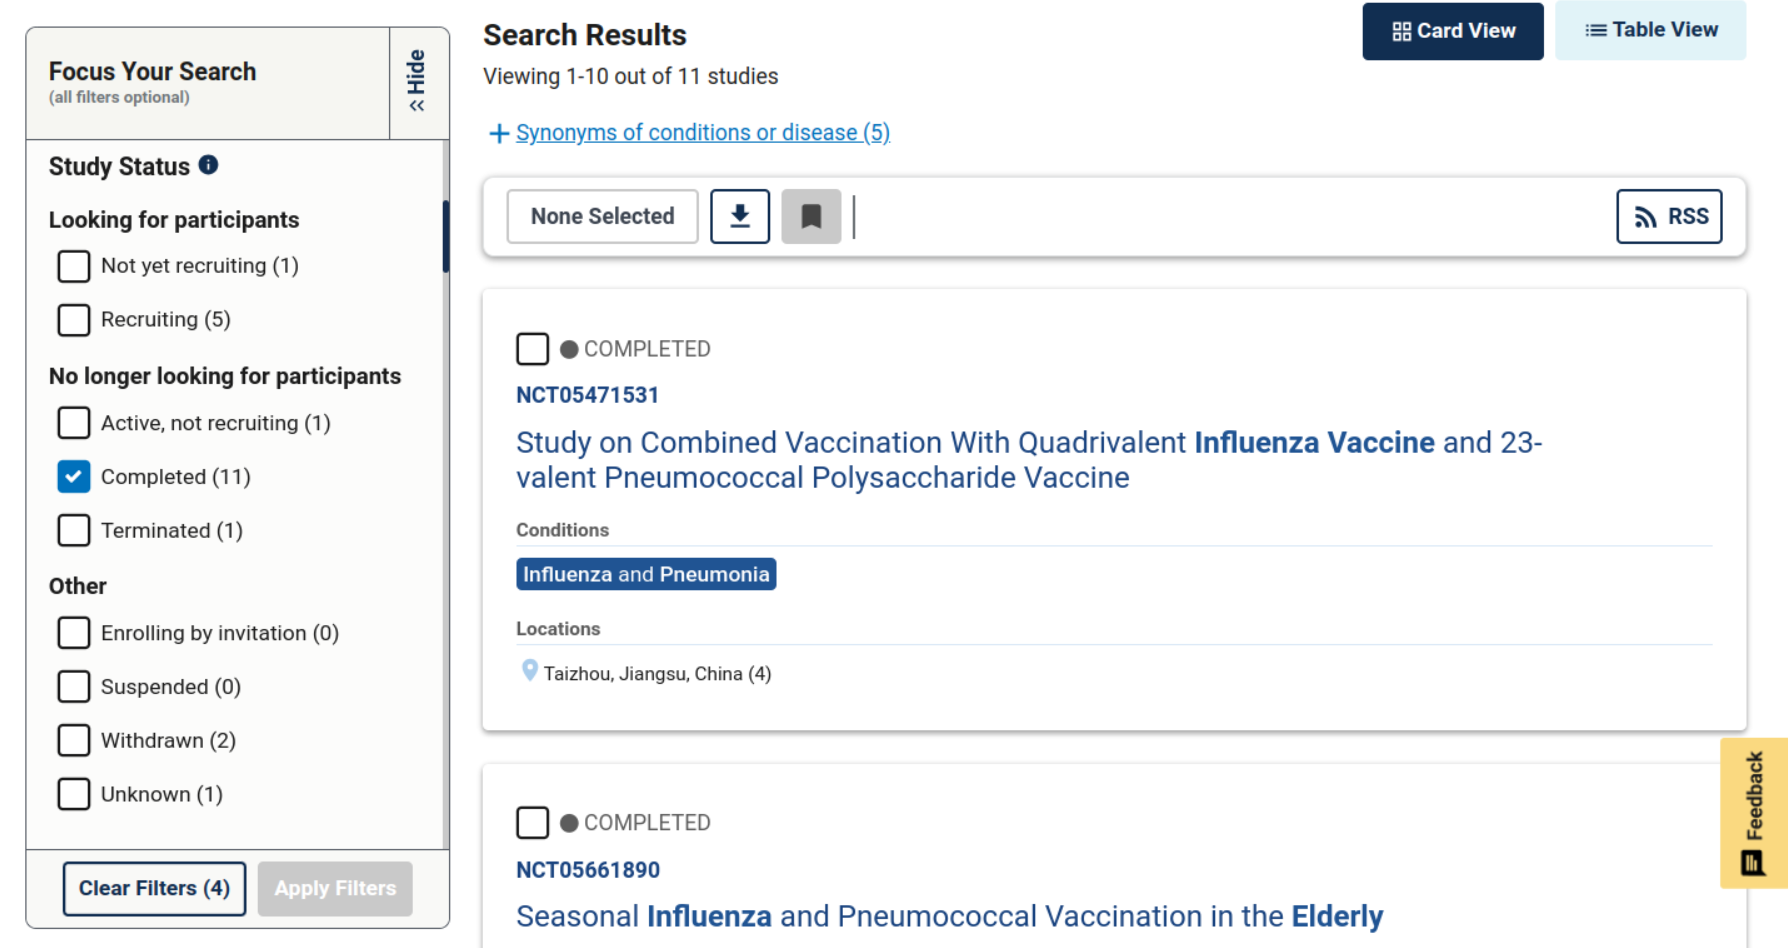Click the filter panel scrollbar
The height and width of the screenshot is (948, 1788).
coord(446,237)
